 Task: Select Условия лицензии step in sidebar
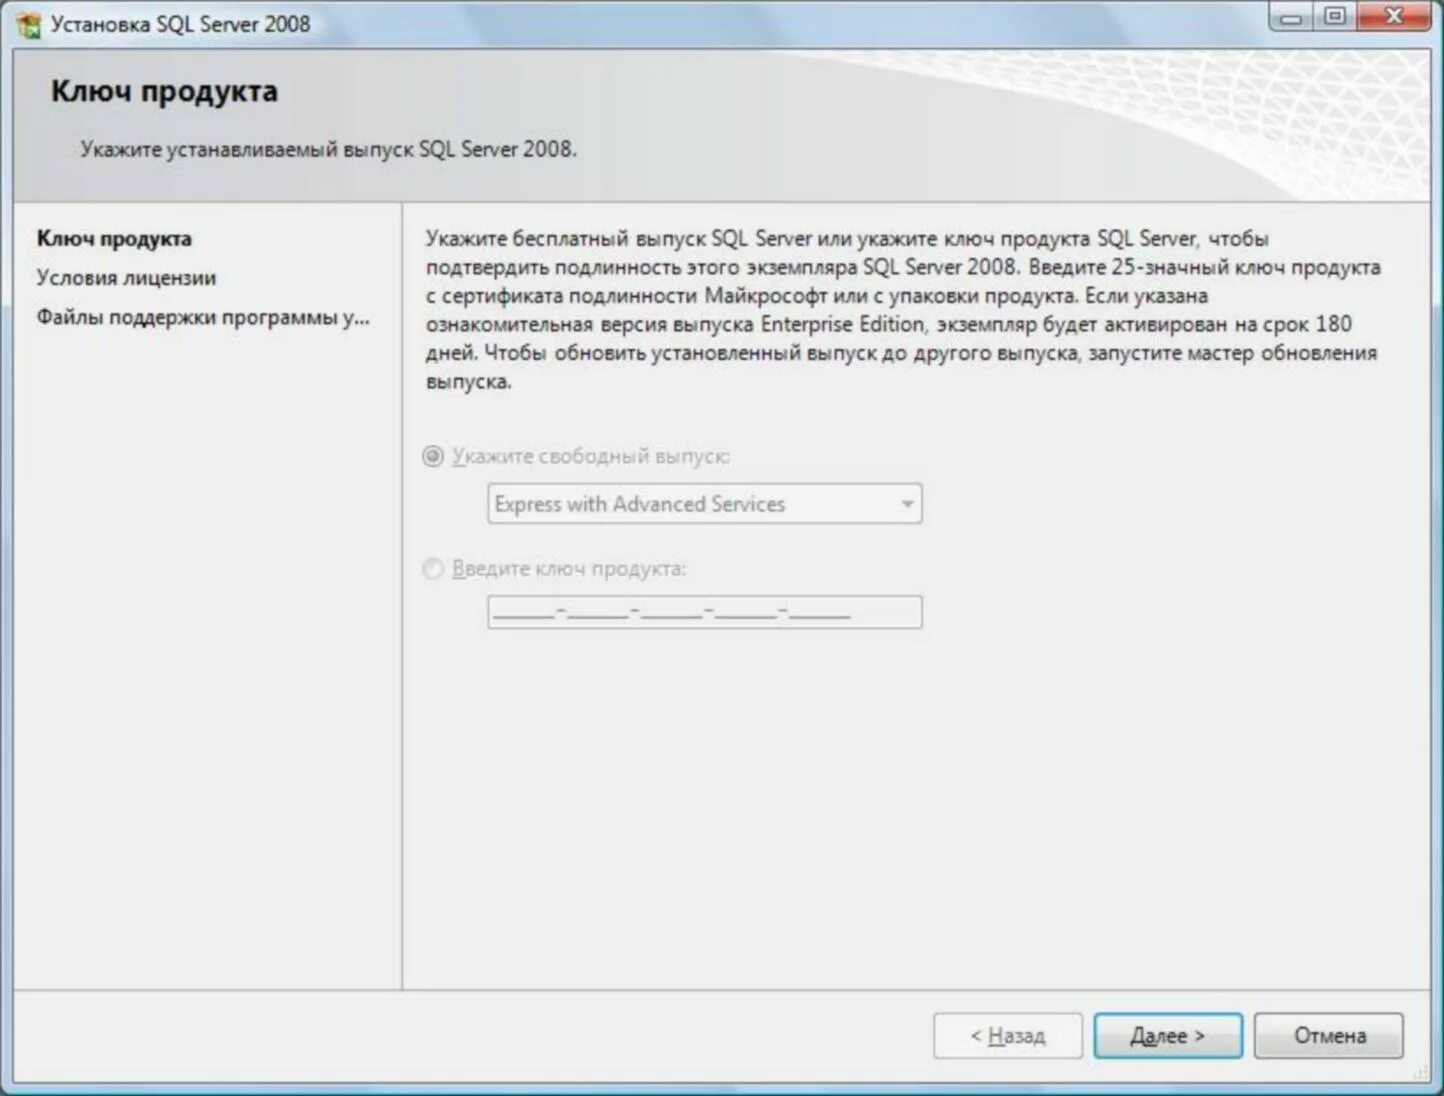(x=126, y=278)
